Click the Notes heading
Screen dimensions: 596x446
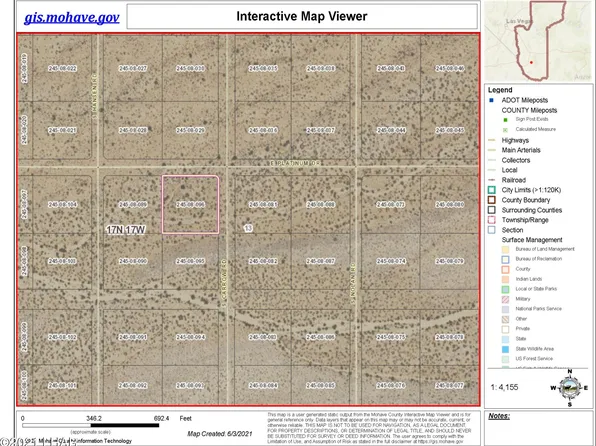pos(499,416)
